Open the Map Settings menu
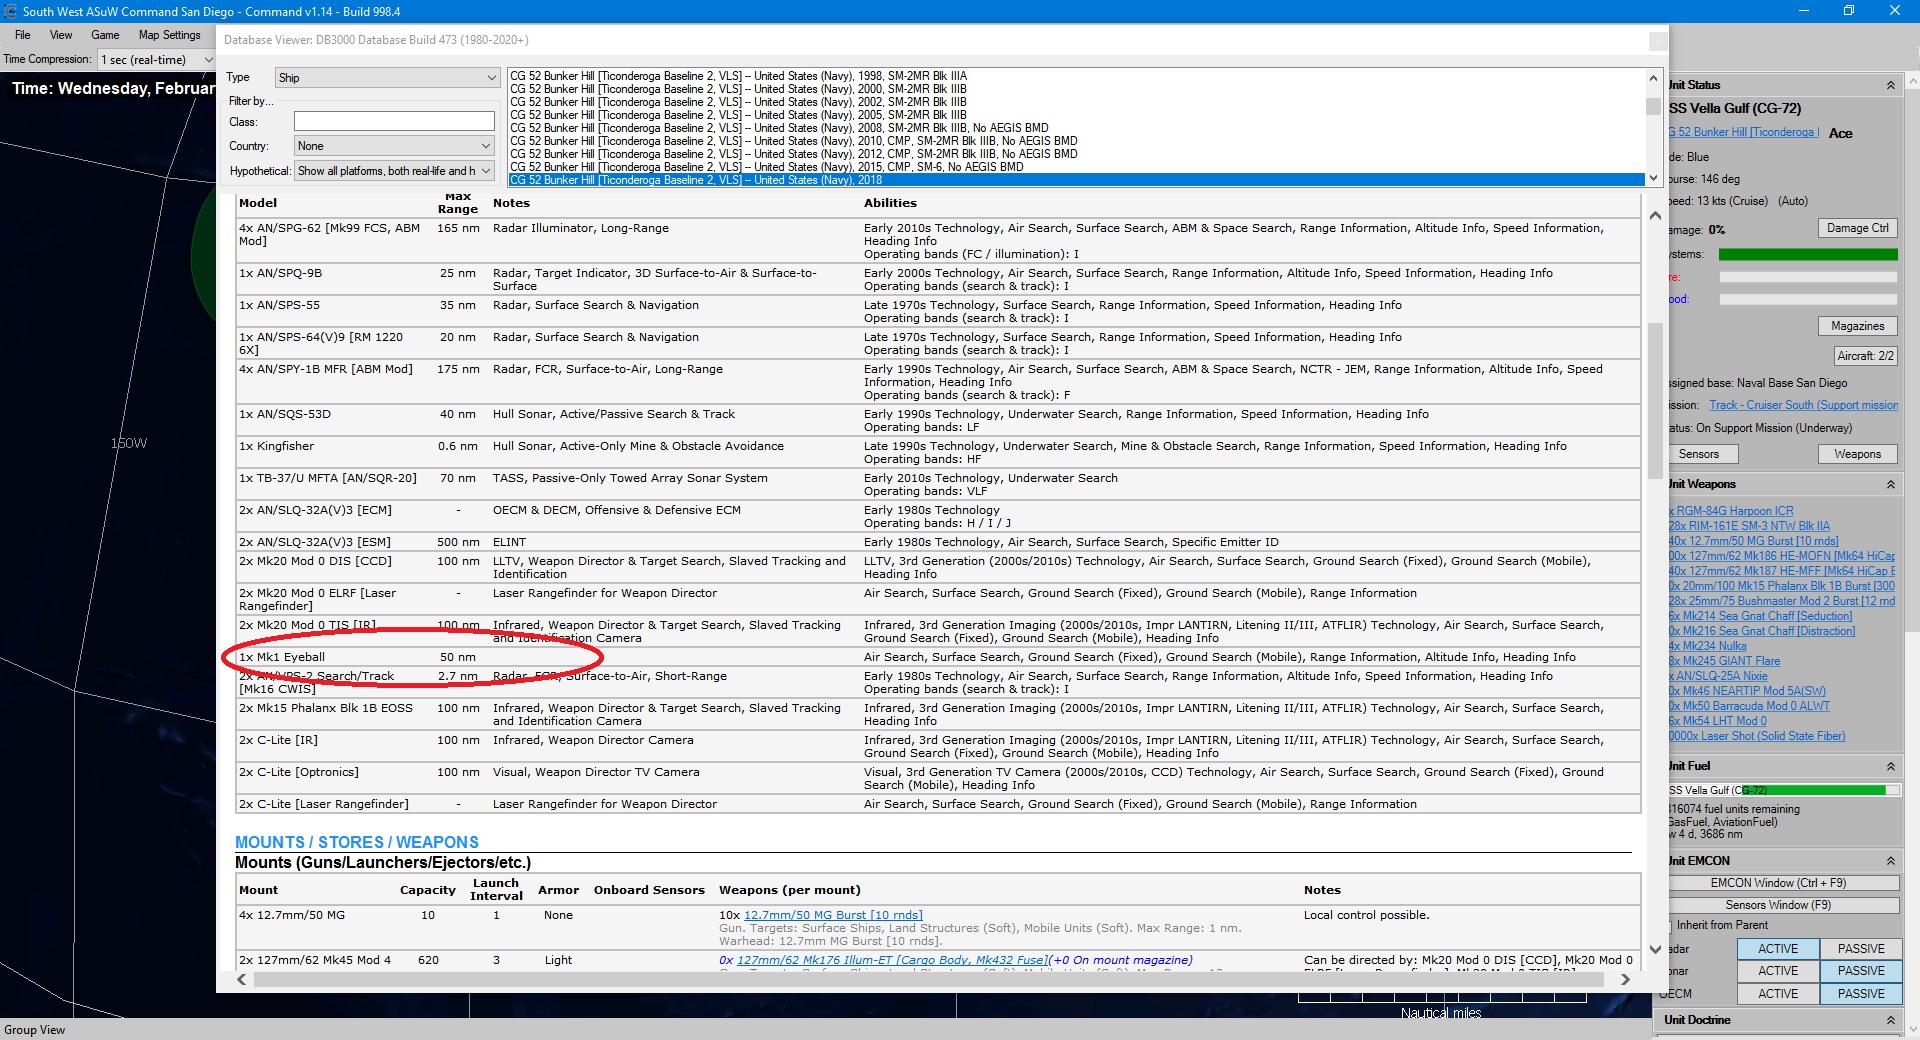Screen dimensions: 1920x1040 click(169, 35)
